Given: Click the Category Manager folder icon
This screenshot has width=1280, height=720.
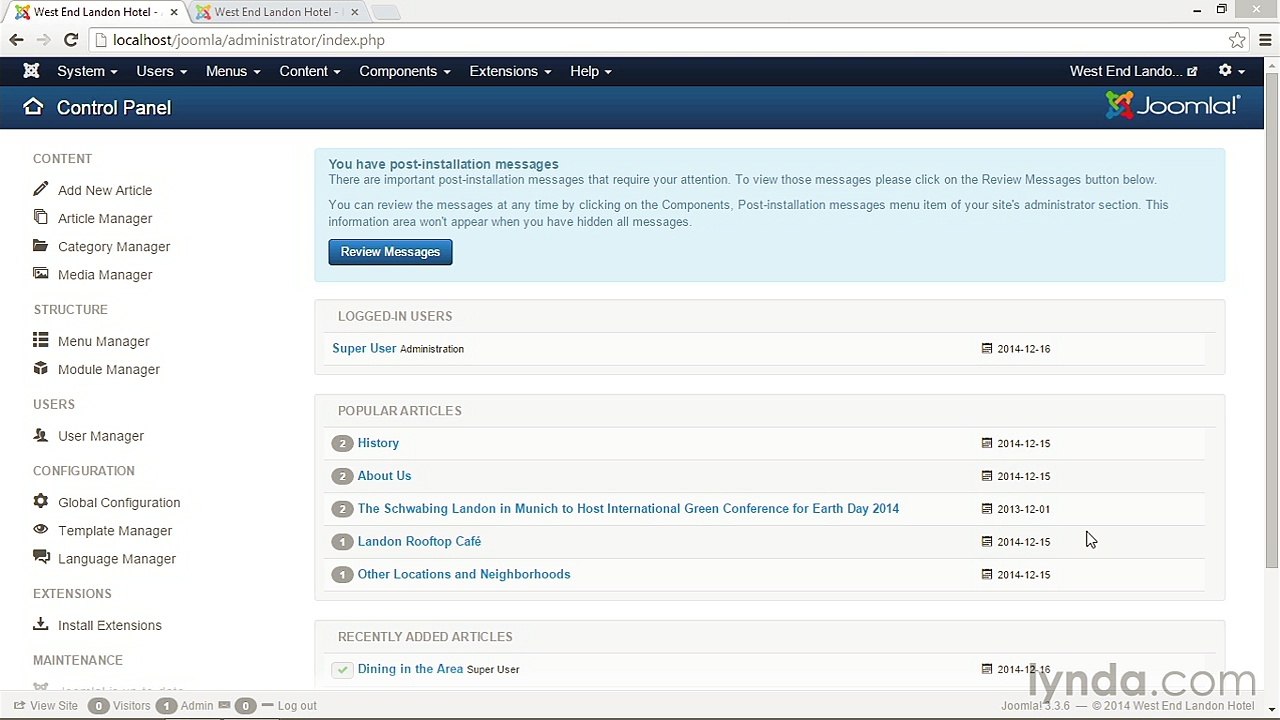Looking at the screenshot, I should click(40, 245).
